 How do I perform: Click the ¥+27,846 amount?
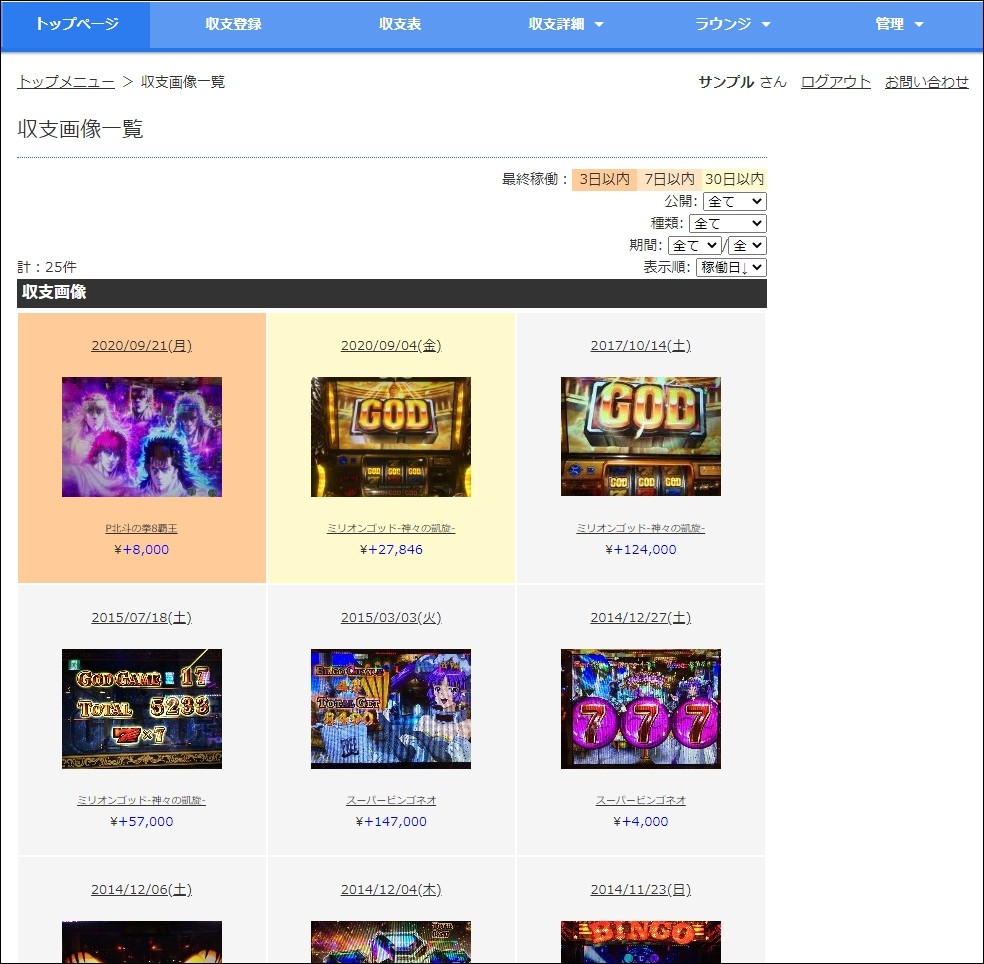pyautogui.click(x=391, y=550)
